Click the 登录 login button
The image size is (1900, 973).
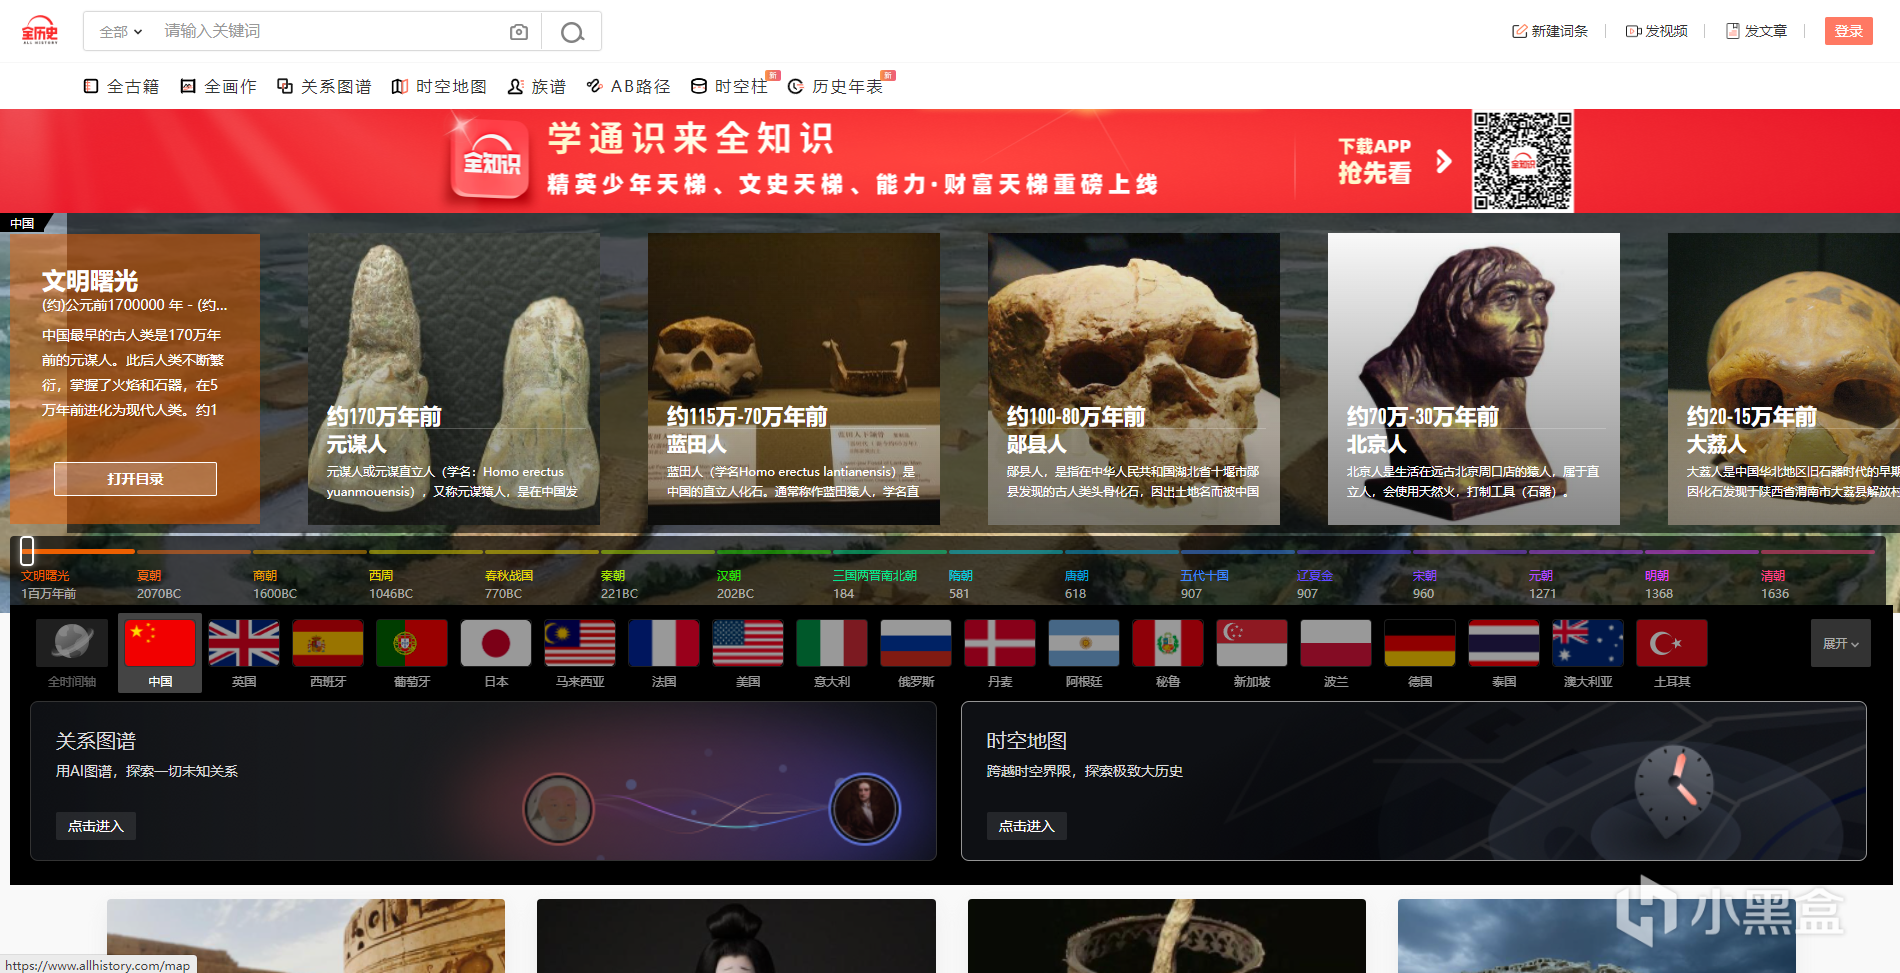pos(1848,31)
